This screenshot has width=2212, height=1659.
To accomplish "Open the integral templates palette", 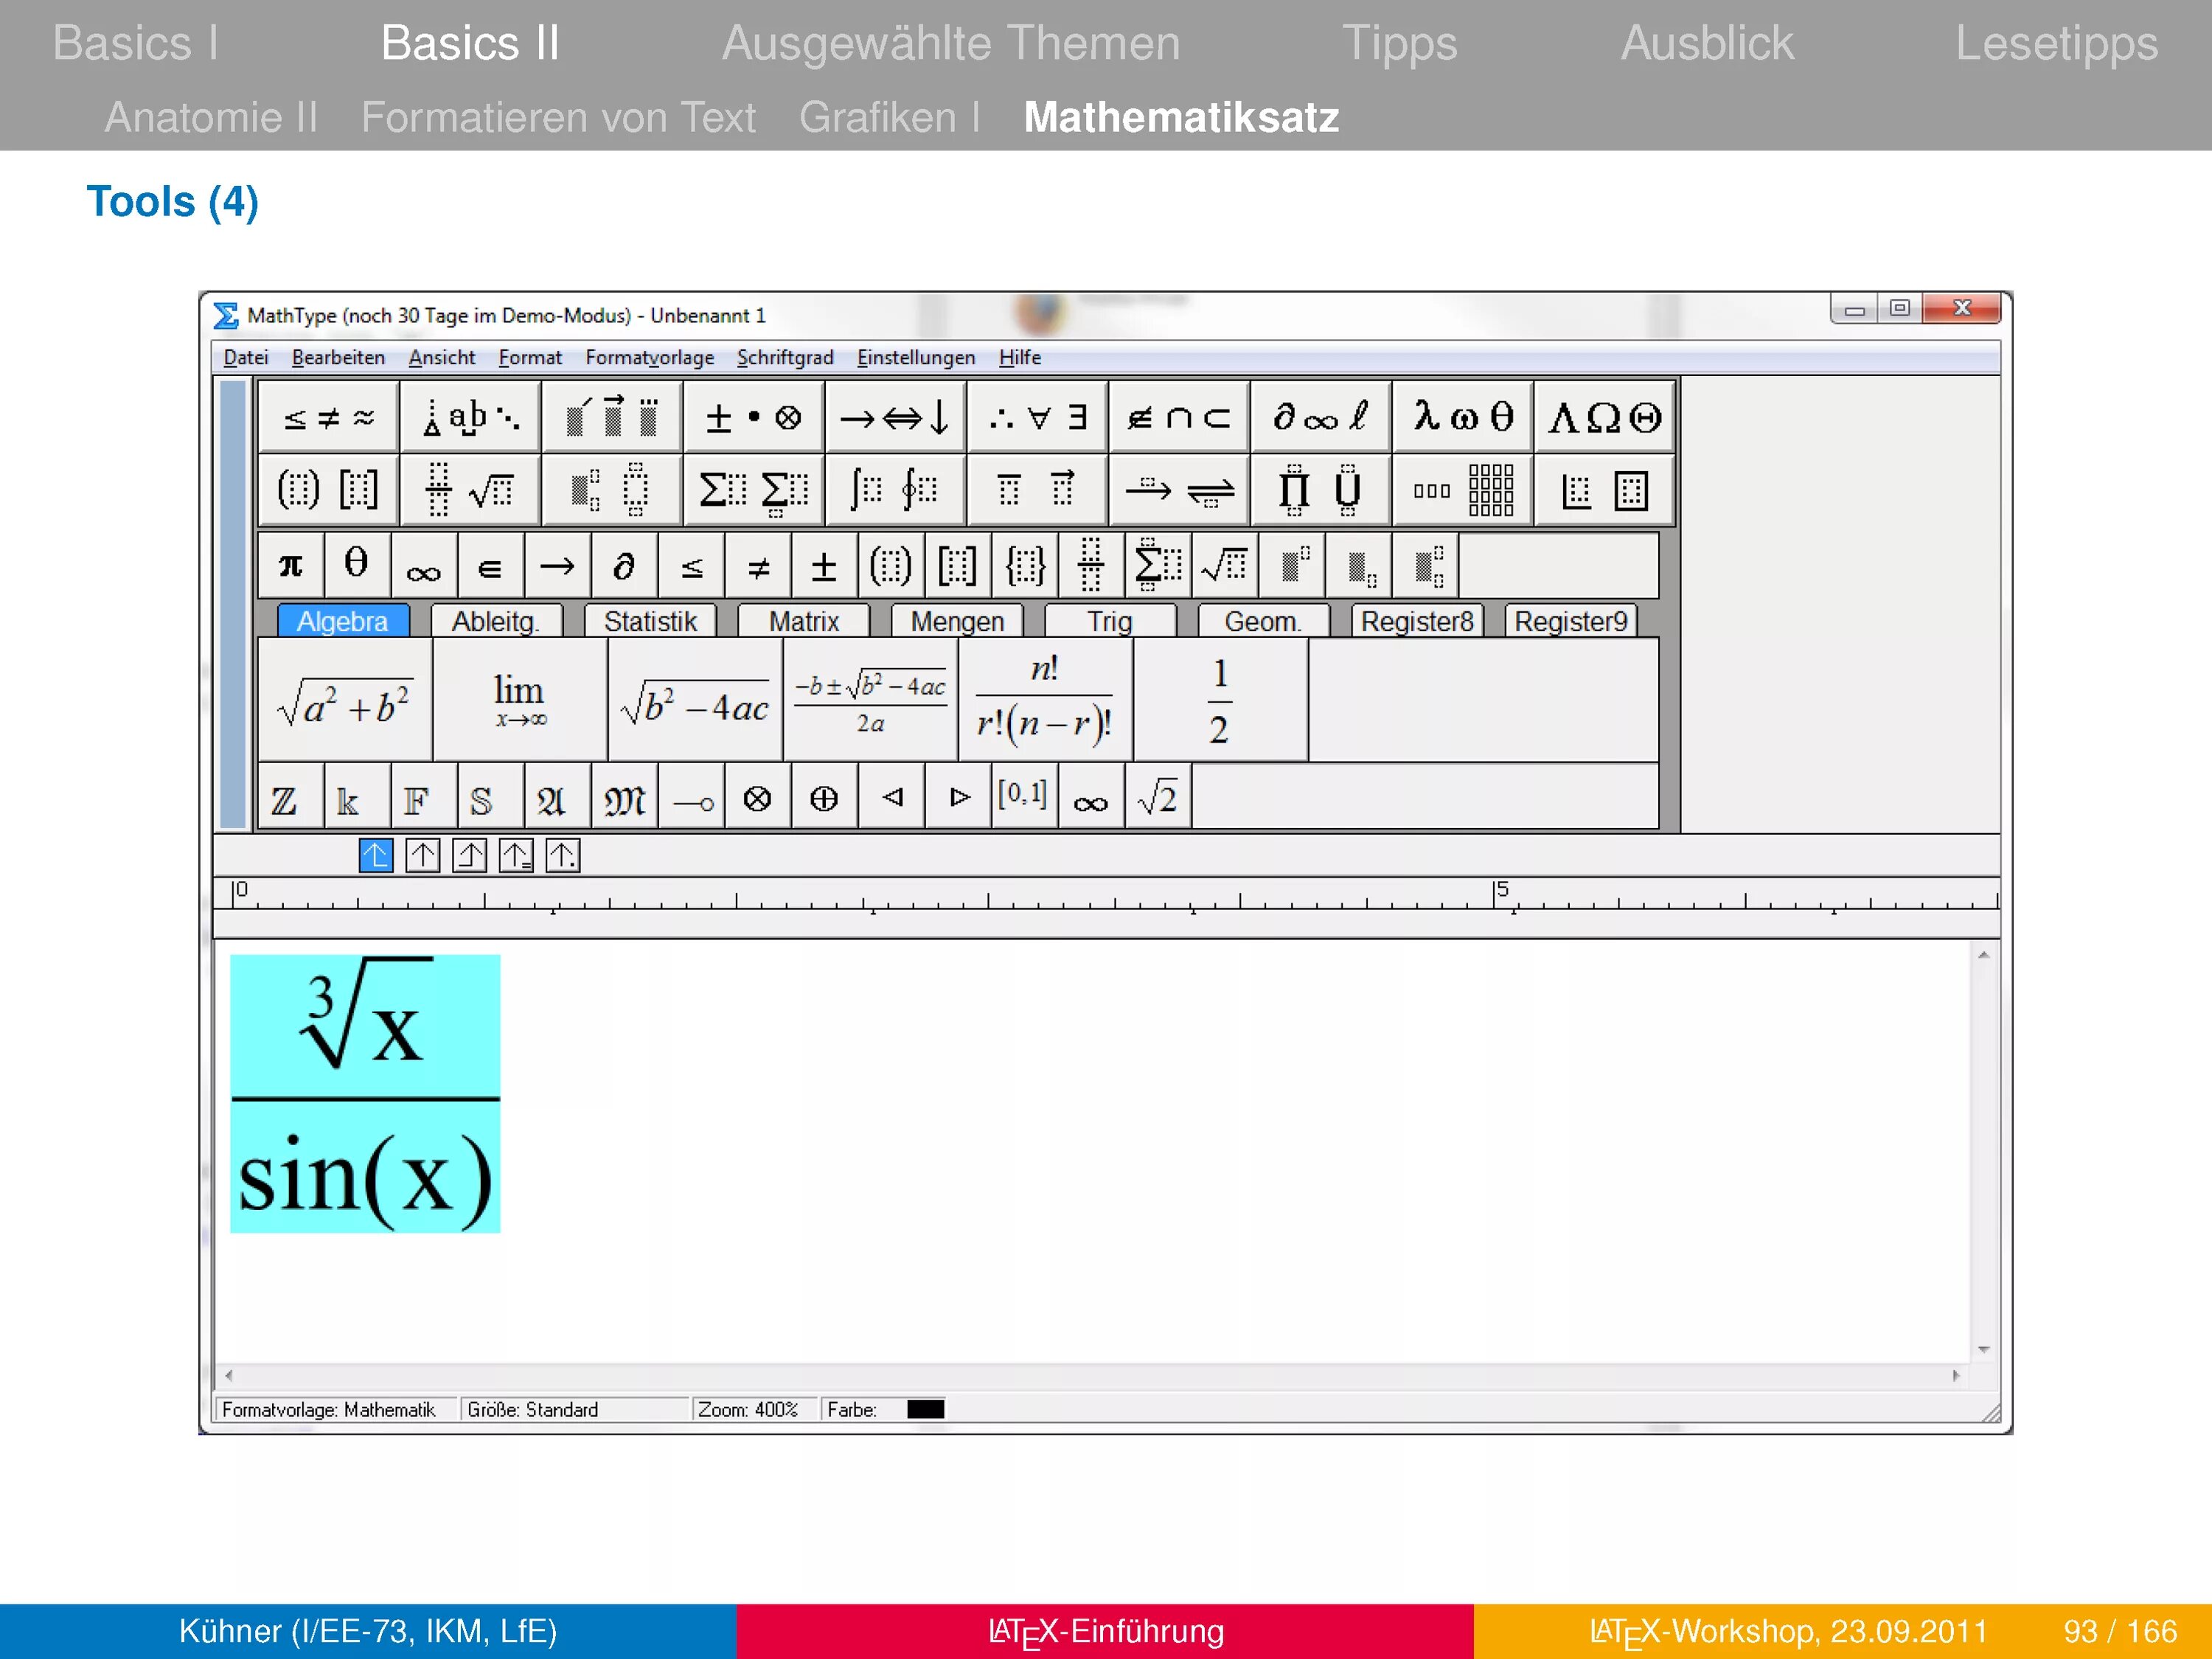I will point(894,490).
